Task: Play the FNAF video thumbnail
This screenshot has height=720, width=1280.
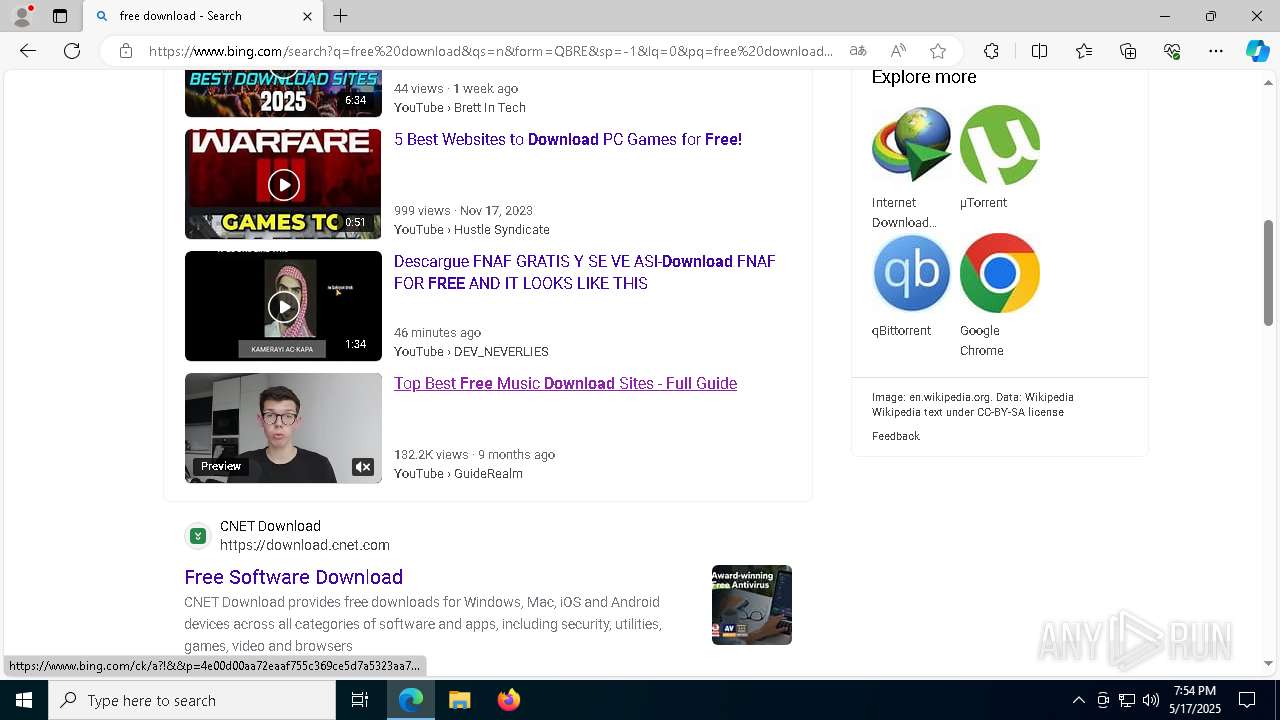Action: pos(283,306)
